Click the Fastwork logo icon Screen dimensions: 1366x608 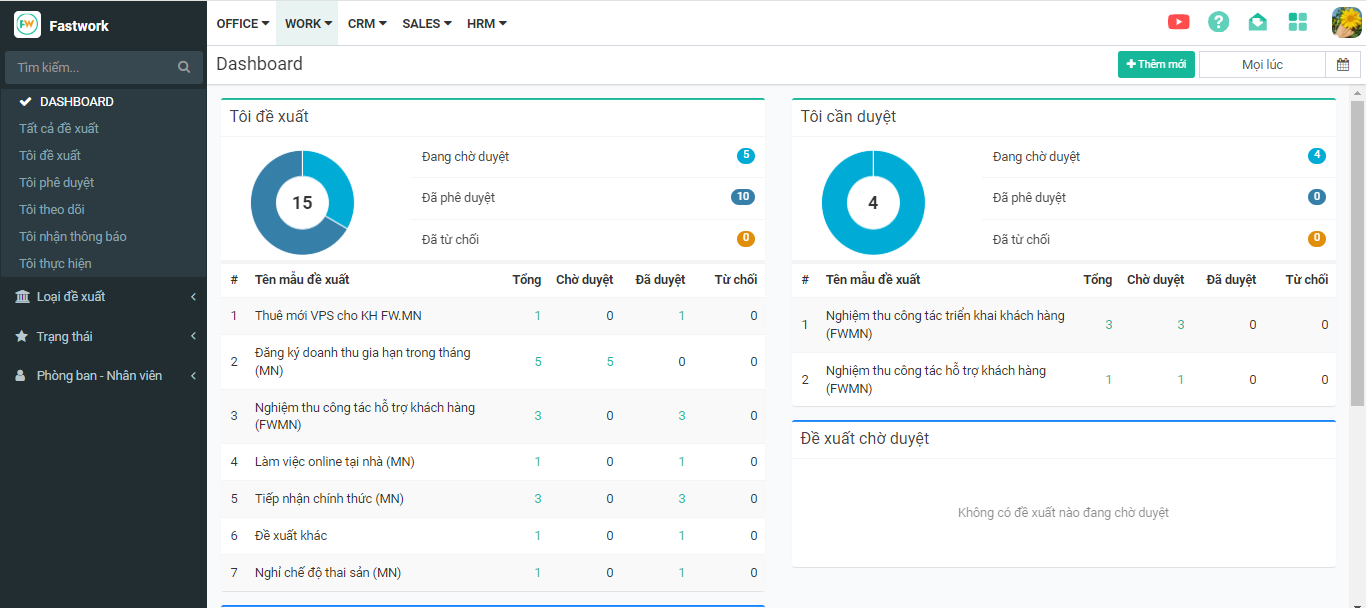click(27, 25)
